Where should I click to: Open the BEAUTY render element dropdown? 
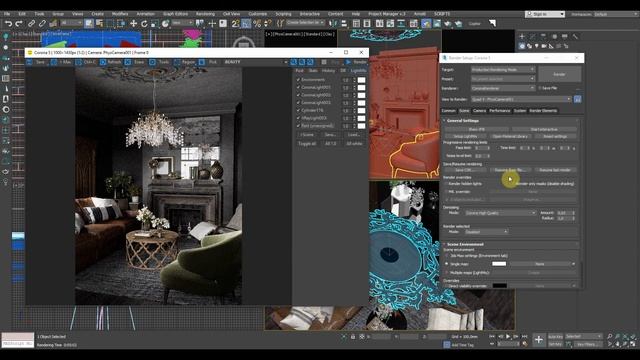pos(256,62)
